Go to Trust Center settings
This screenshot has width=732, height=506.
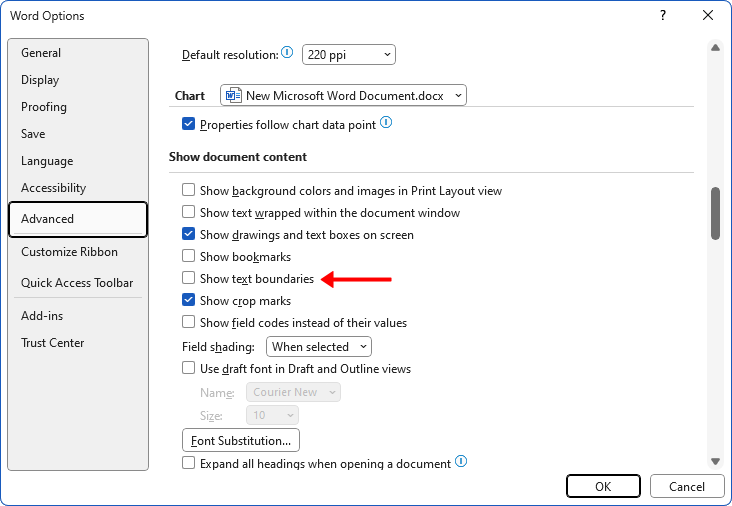tap(52, 343)
